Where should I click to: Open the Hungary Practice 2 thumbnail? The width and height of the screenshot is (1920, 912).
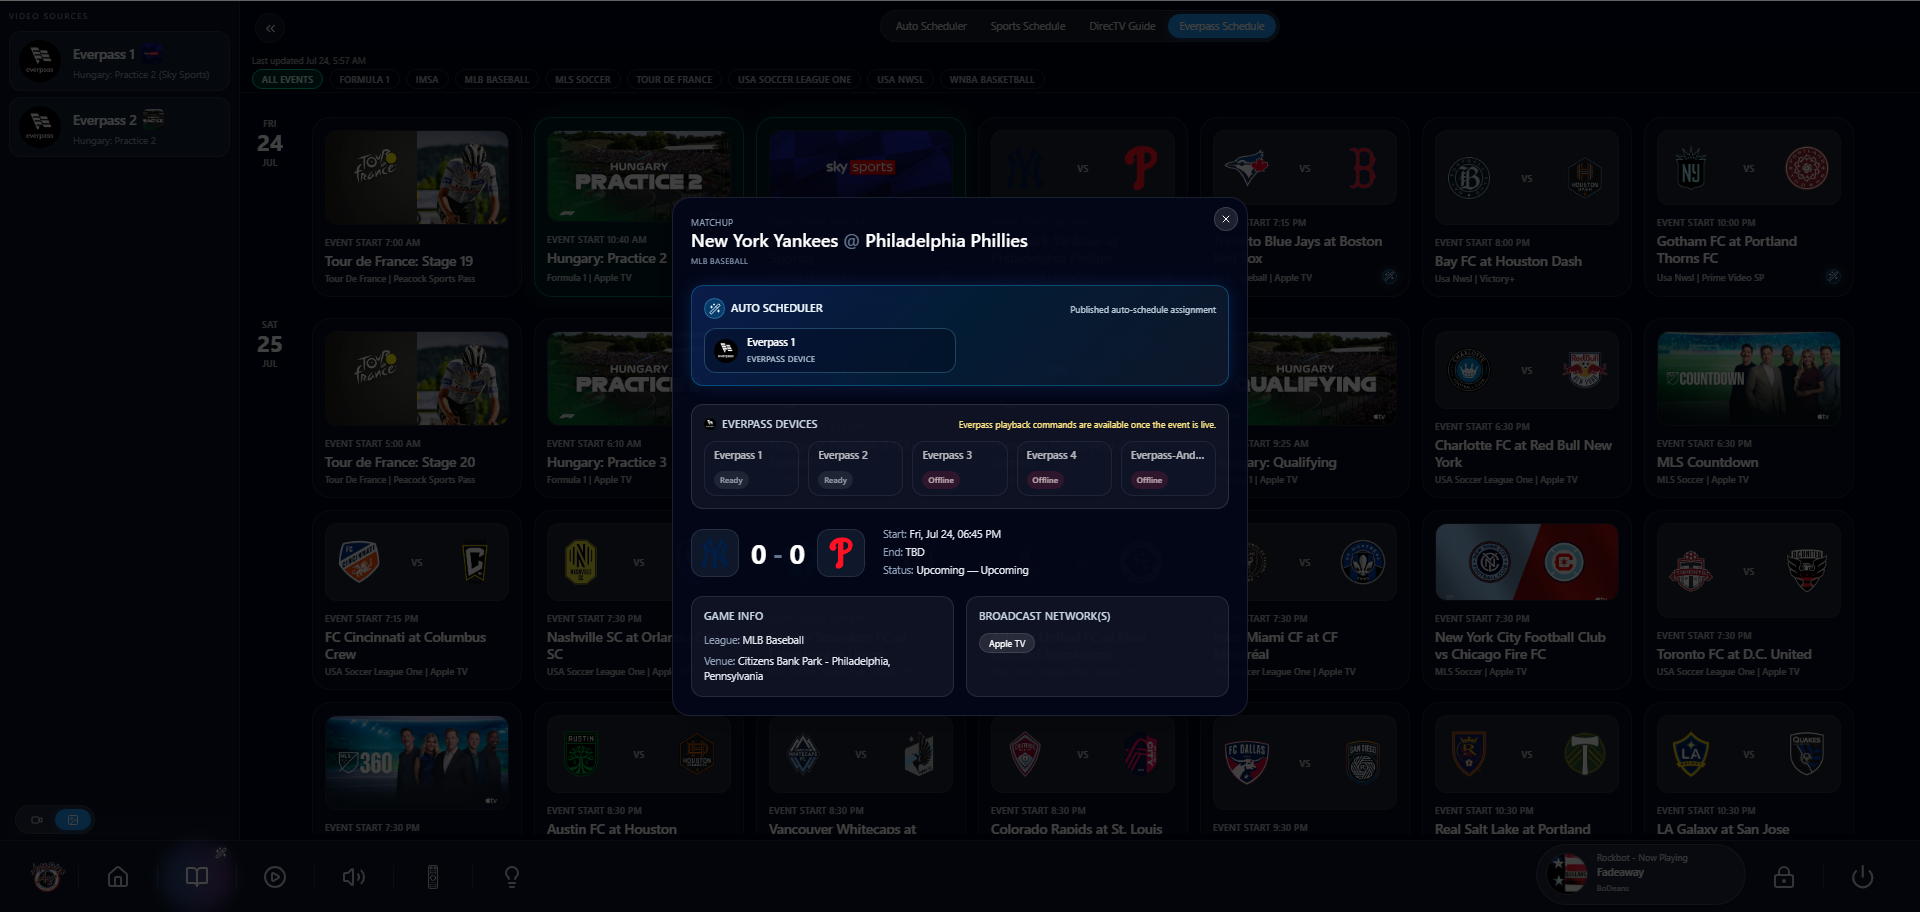pyautogui.click(x=638, y=177)
